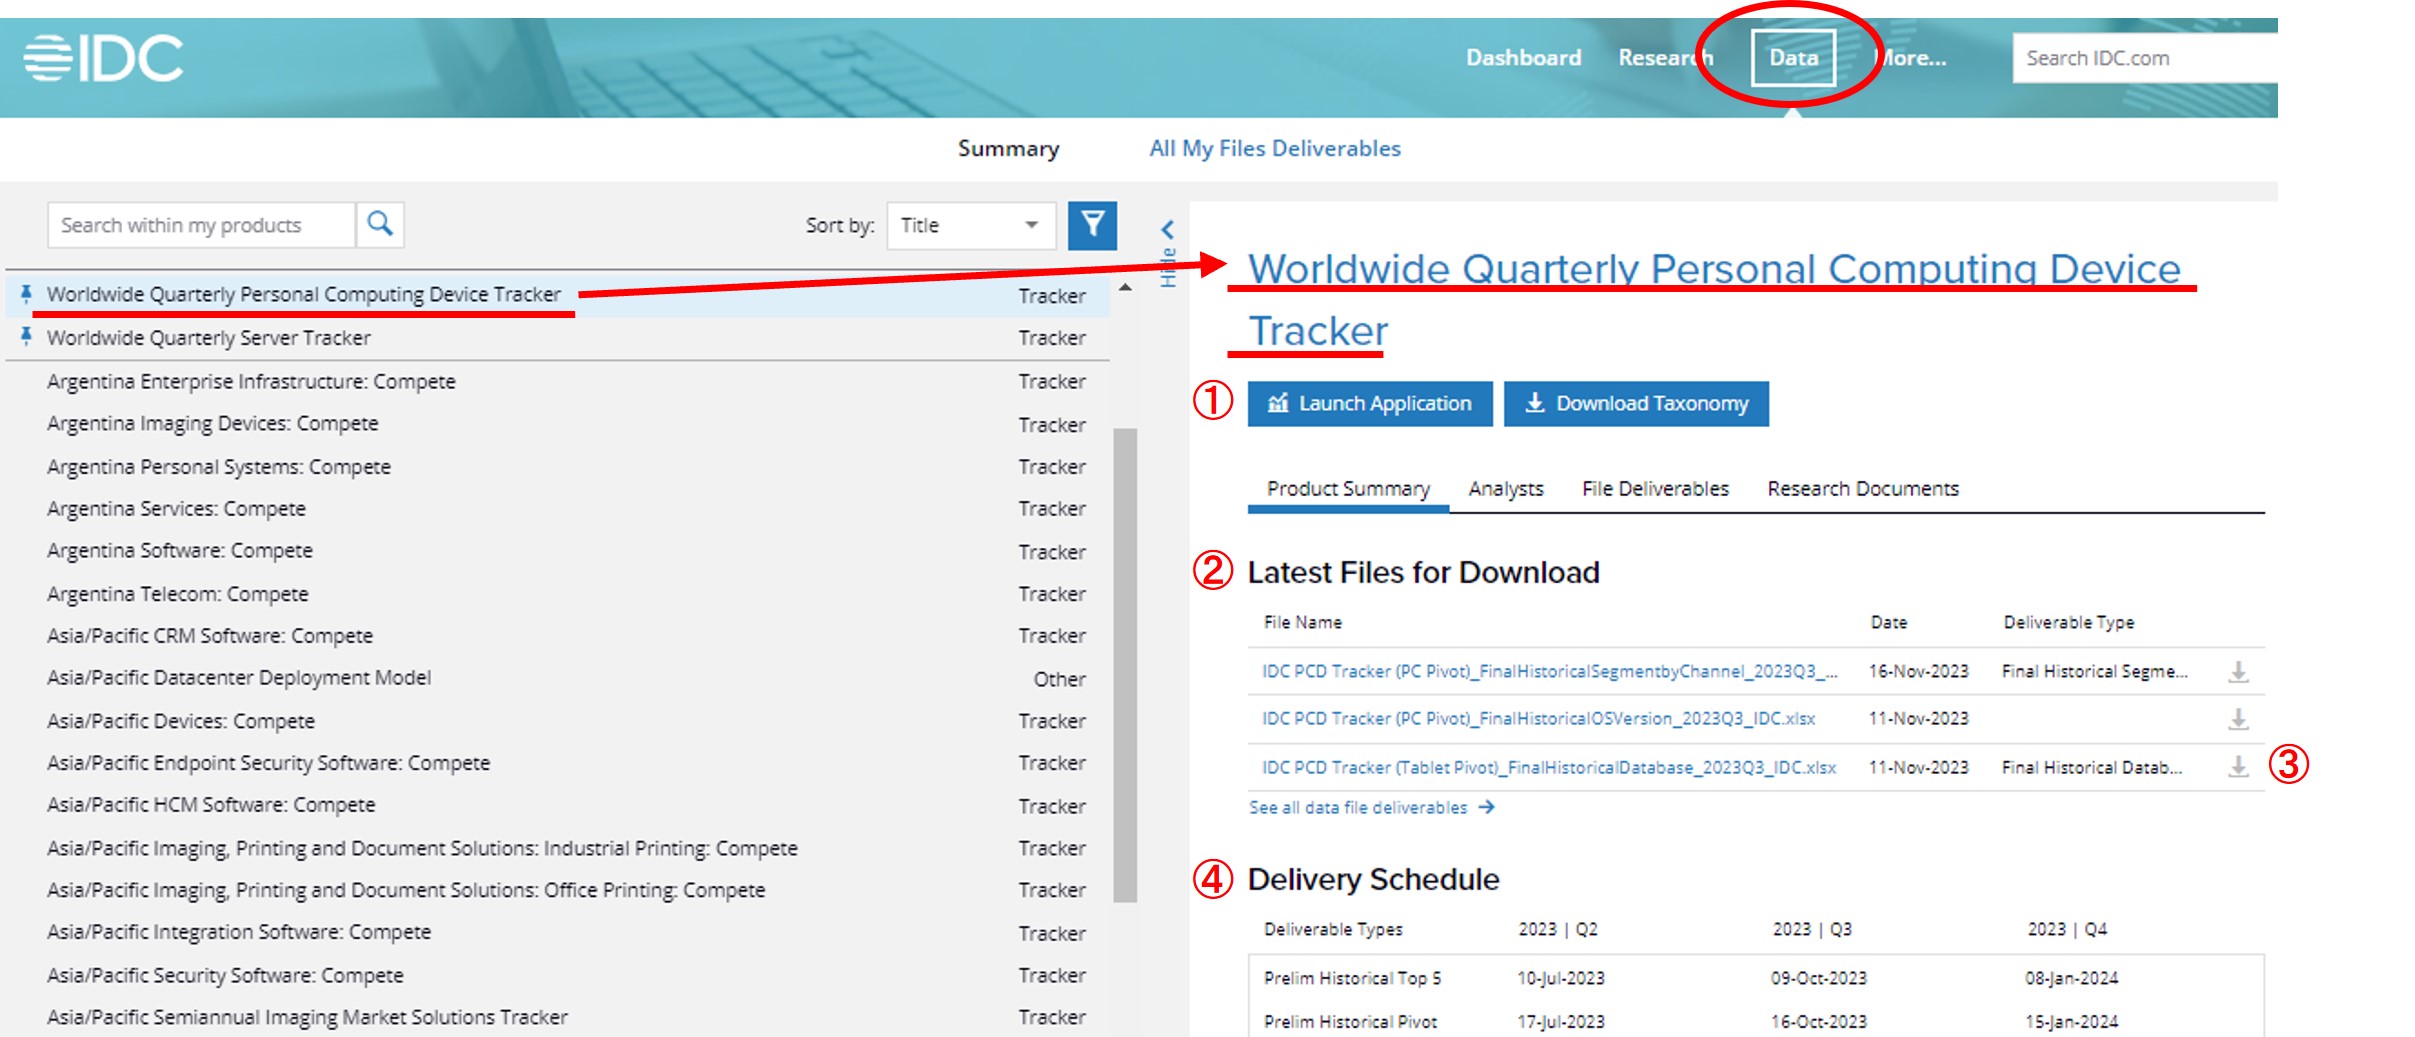Switch to the Summary tab
2415x1037 pixels.
coord(1008,148)
